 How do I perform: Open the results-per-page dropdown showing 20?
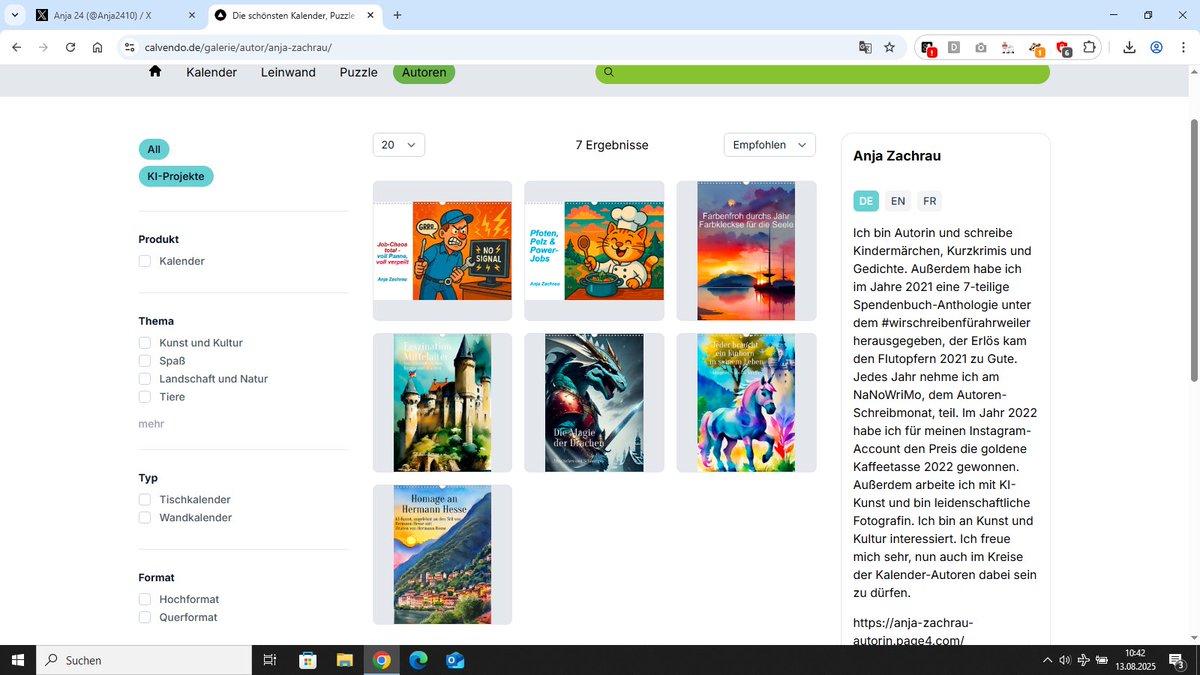pyautogui.click(x=399, y=145)
